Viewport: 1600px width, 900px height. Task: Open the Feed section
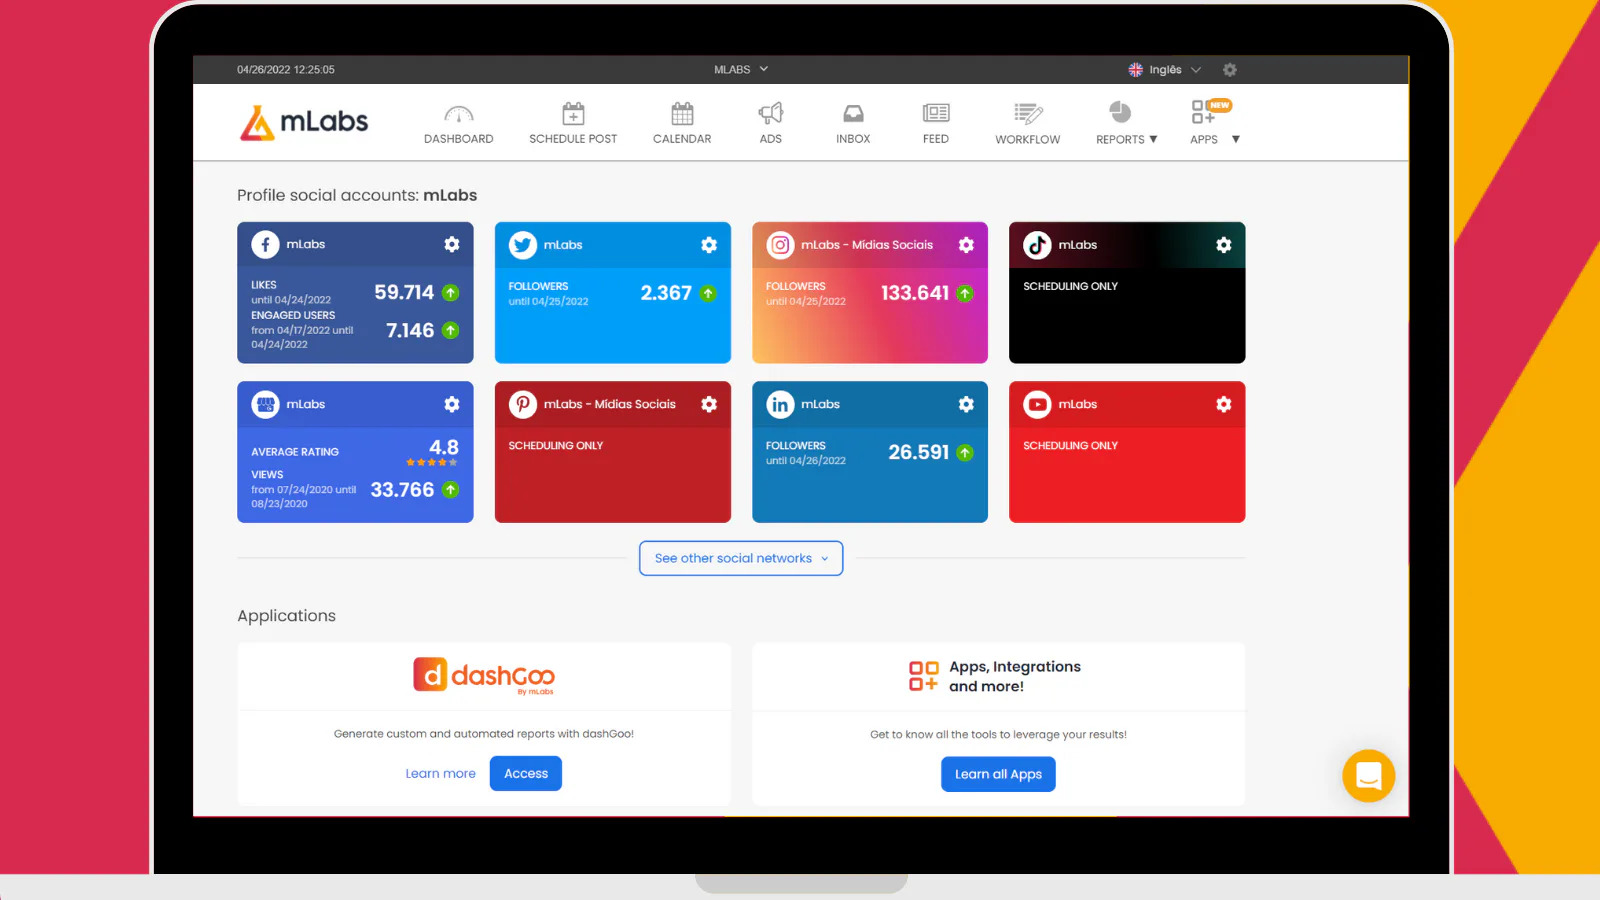[934, 122]
